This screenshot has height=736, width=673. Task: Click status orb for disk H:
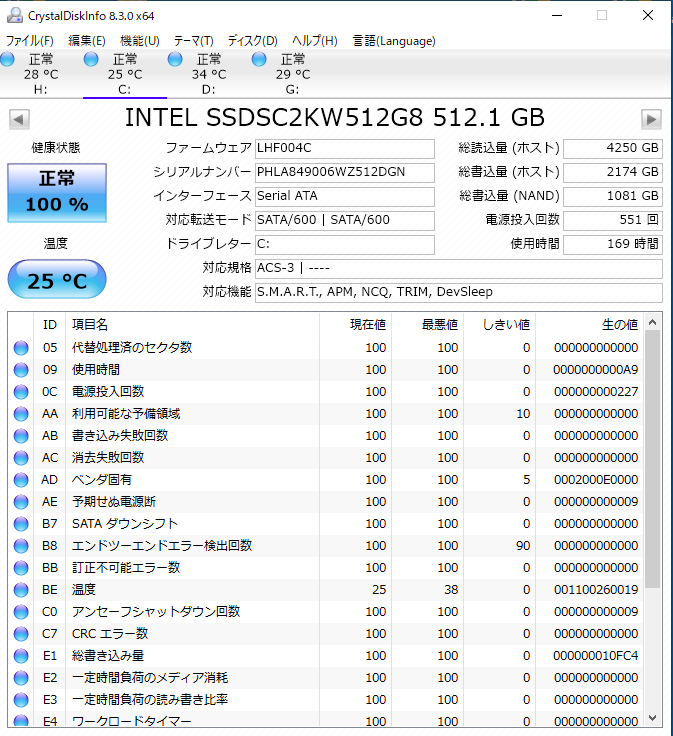8,61
